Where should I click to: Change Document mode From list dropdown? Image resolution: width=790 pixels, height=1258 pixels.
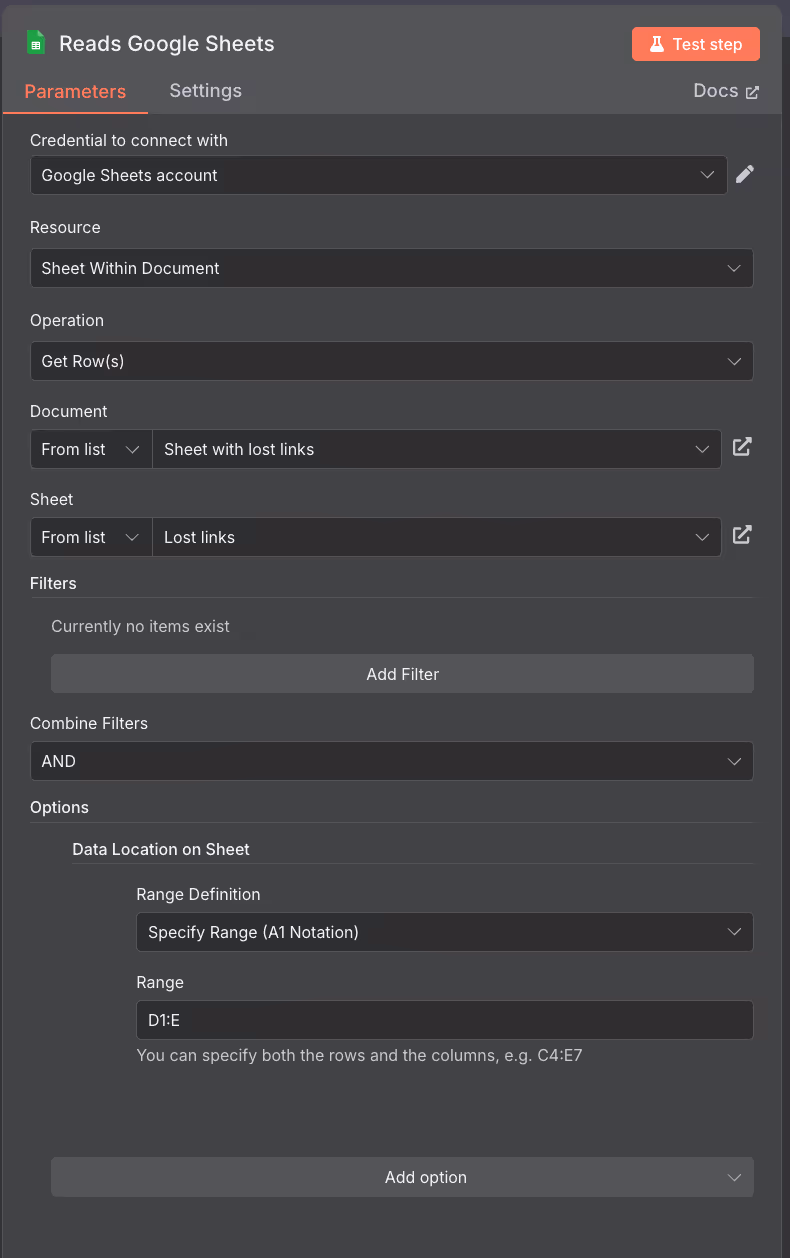click(x=91, y=449)
